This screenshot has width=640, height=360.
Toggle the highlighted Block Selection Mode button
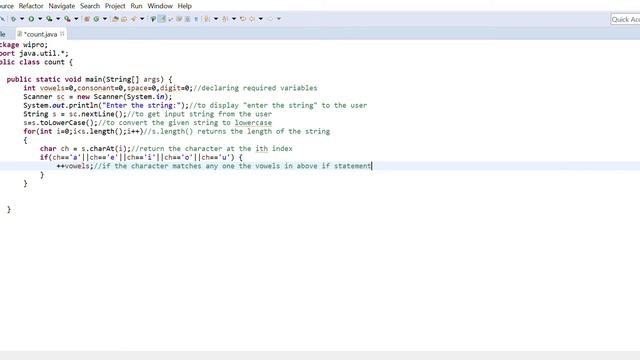tap(162, 19)
